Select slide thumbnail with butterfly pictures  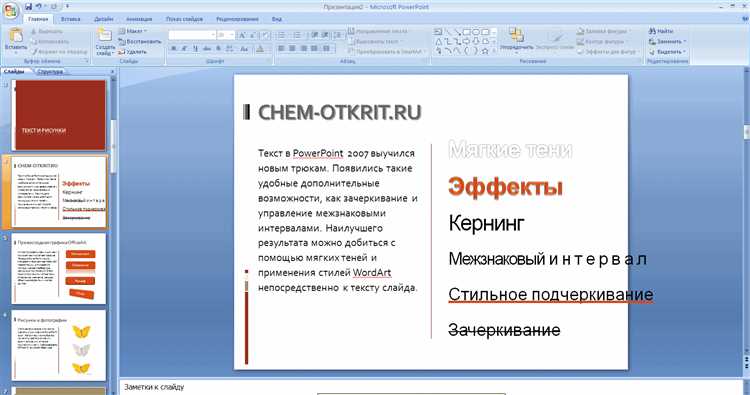58,346
